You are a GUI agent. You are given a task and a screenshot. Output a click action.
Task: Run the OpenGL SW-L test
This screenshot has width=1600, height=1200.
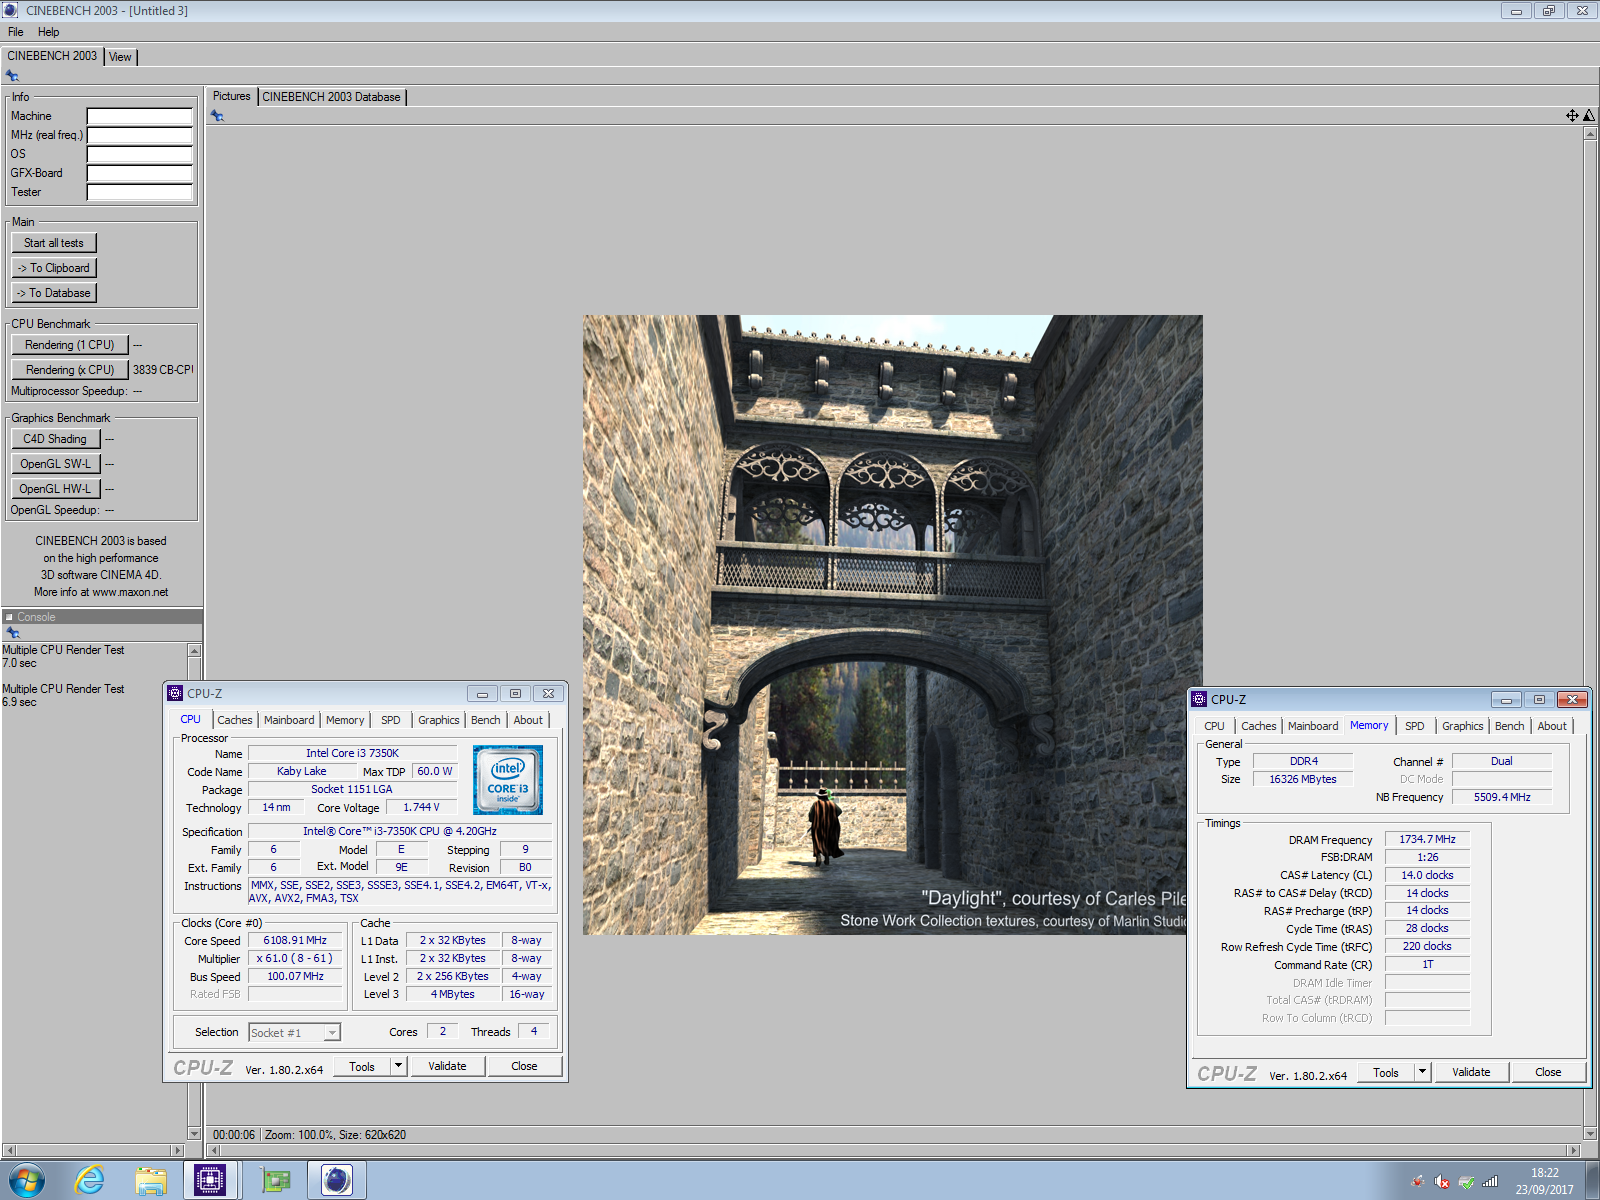point(55,464)
